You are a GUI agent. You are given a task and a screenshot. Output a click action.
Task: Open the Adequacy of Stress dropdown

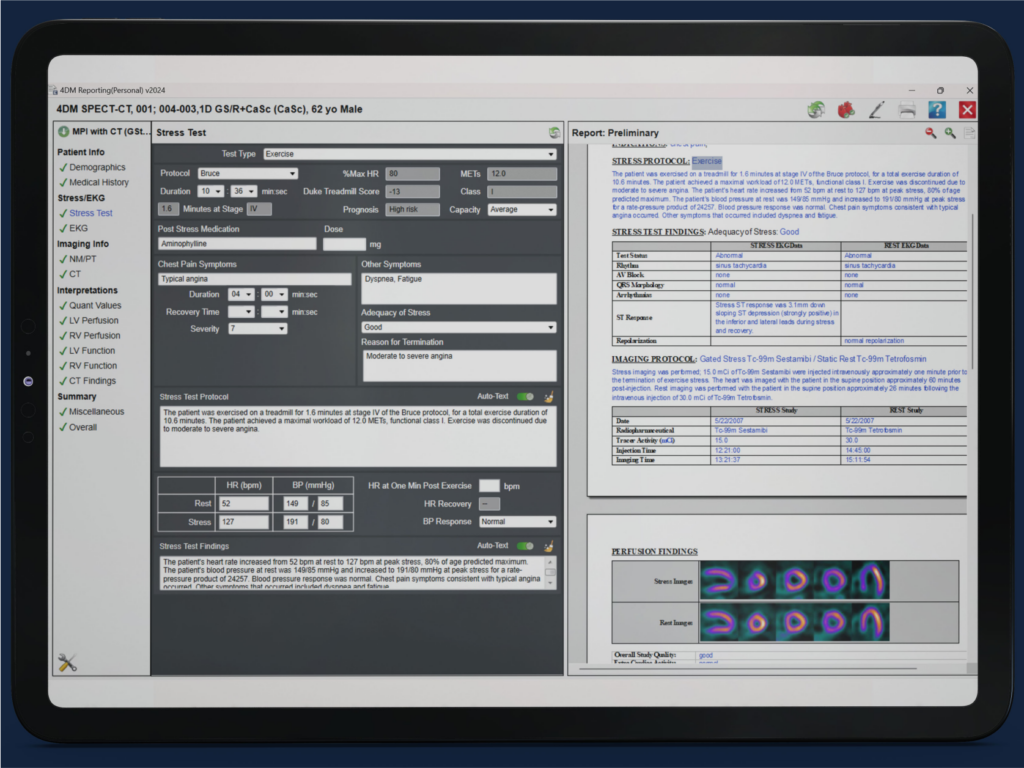pos(458,327)
